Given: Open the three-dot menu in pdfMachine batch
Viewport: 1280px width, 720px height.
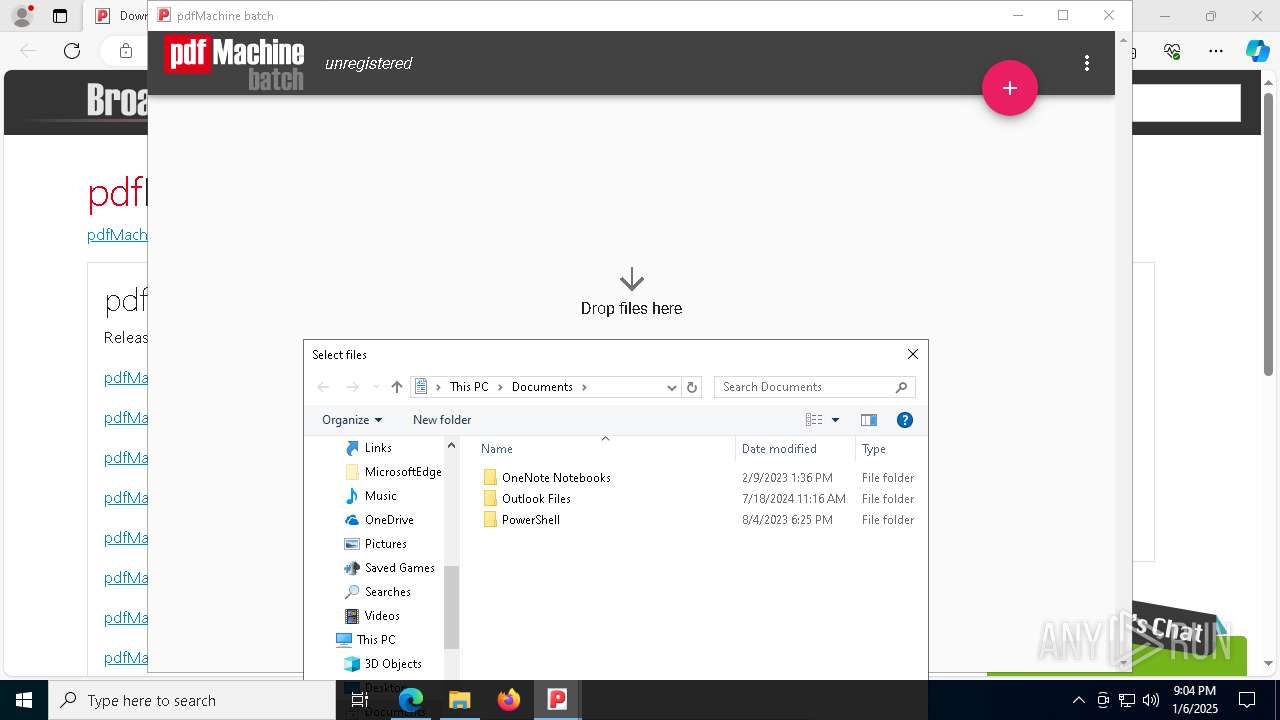Looking at the screenshot, I should click(1087, 63).
